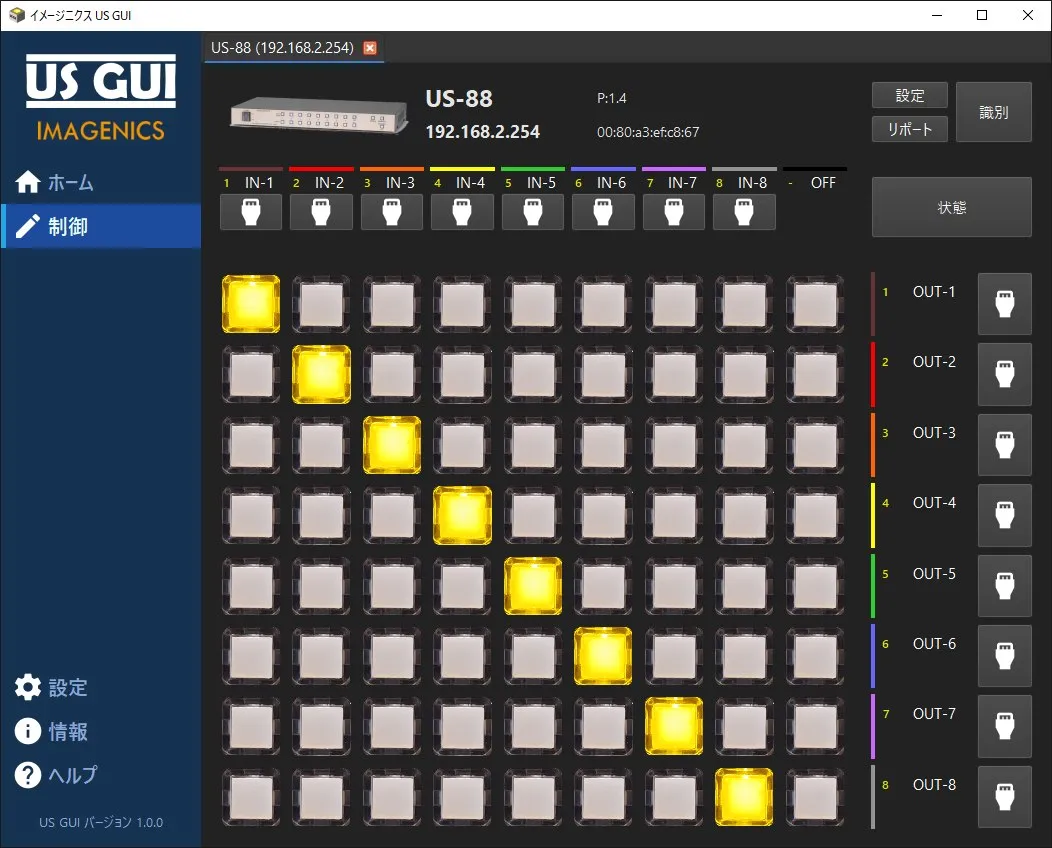
Task: Open the ヘルプ sidebar item
Action: click(x=101, y=775)
